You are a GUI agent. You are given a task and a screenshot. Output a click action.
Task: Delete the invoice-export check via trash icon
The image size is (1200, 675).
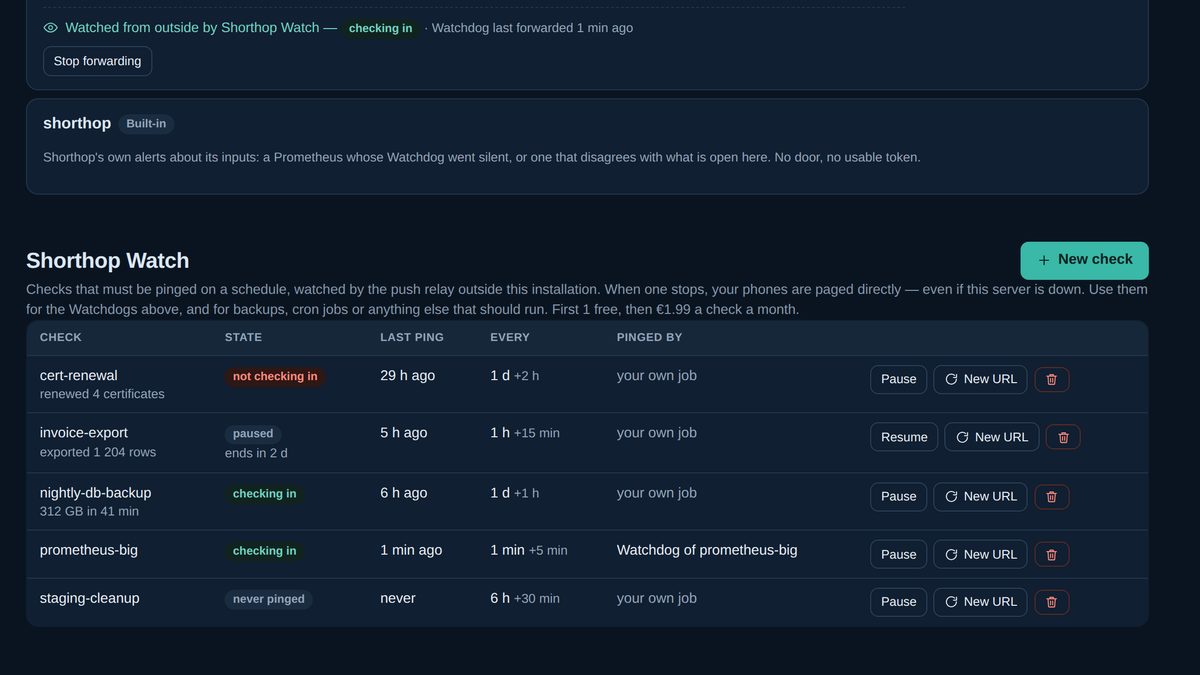coord(1063,437)
